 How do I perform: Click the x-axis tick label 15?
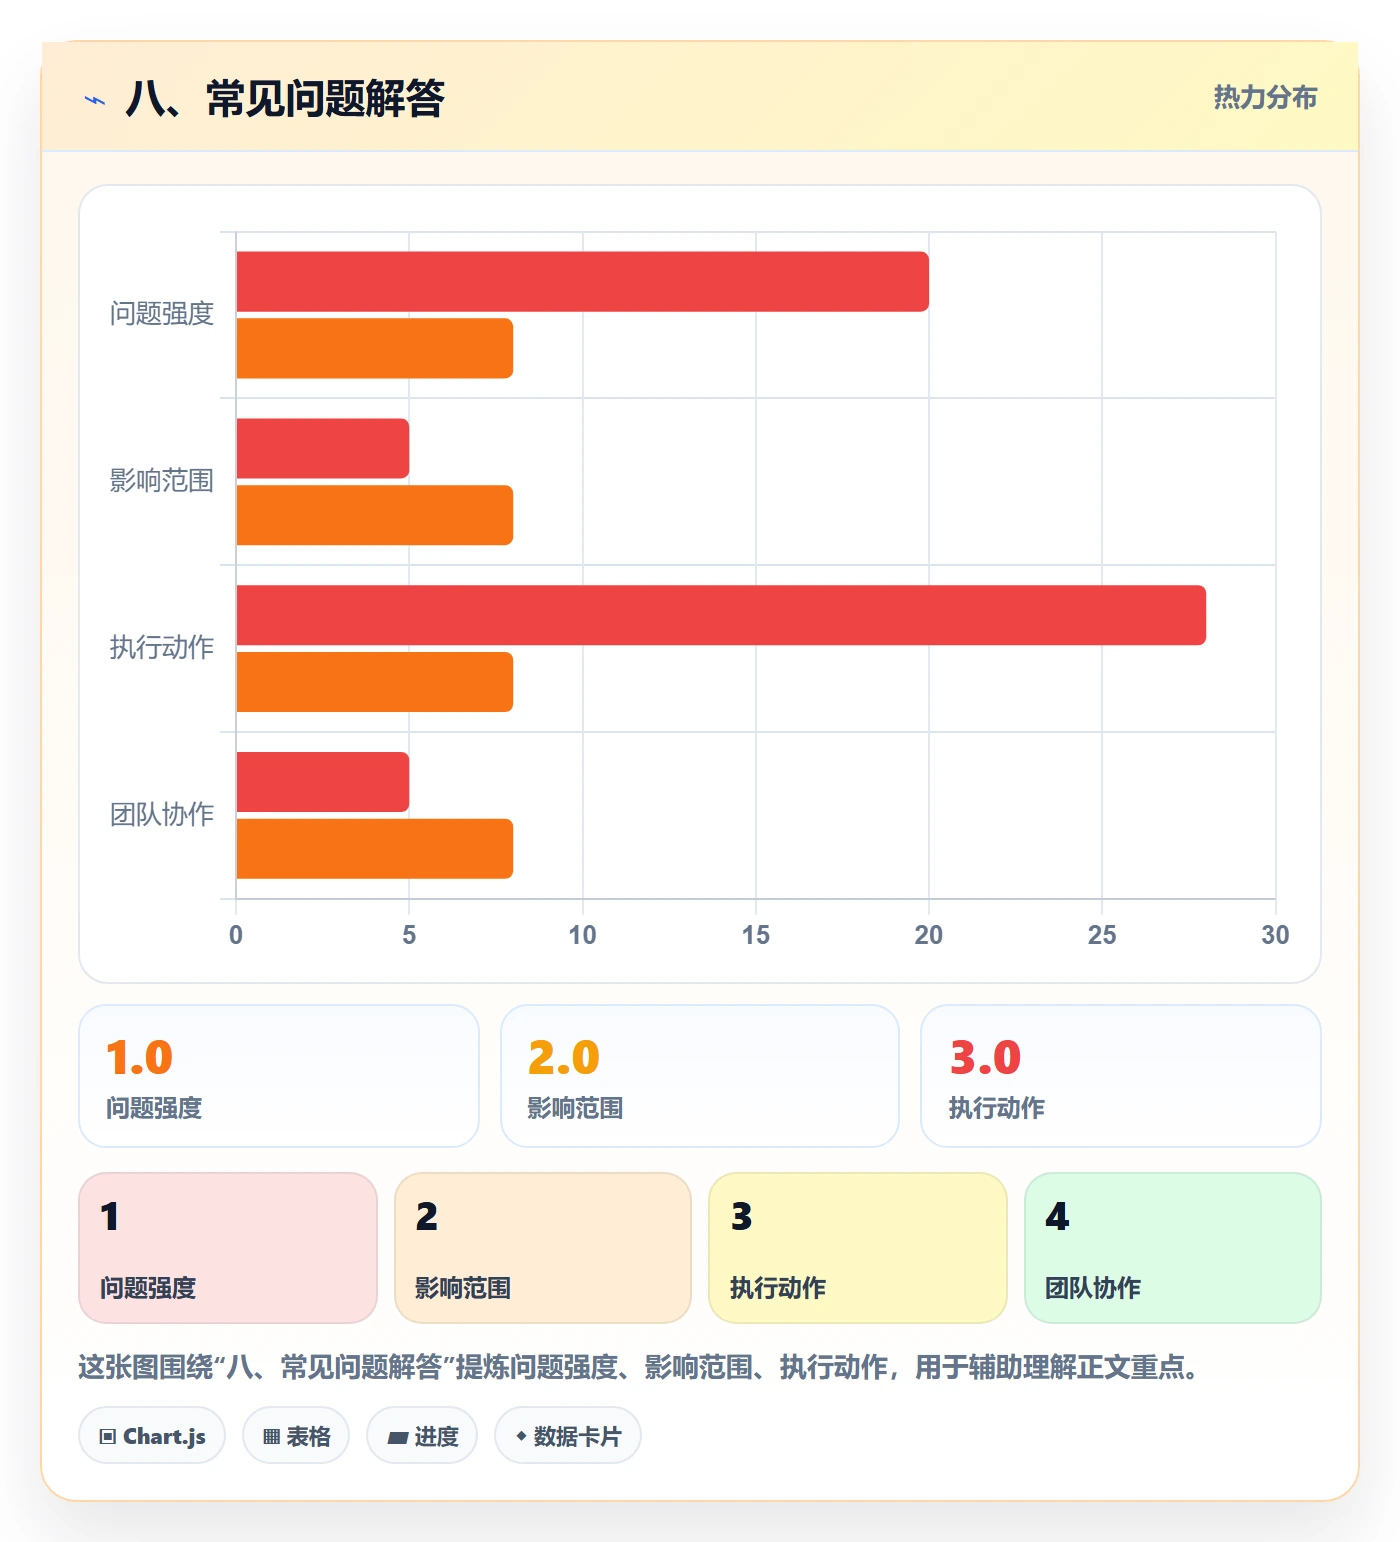756,935
